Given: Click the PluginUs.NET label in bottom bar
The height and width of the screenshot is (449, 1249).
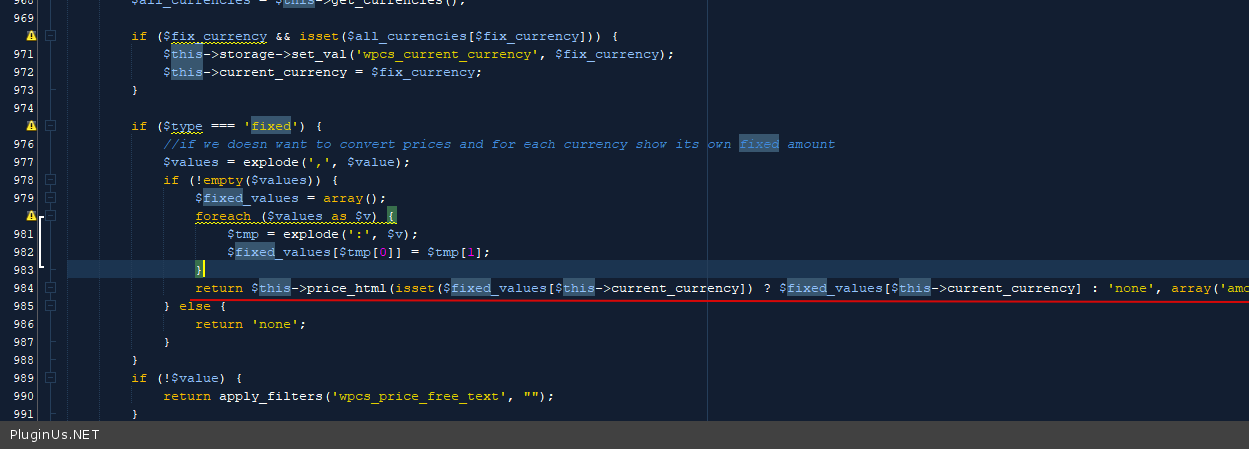Looking at the screenshot, I should 55,435.
